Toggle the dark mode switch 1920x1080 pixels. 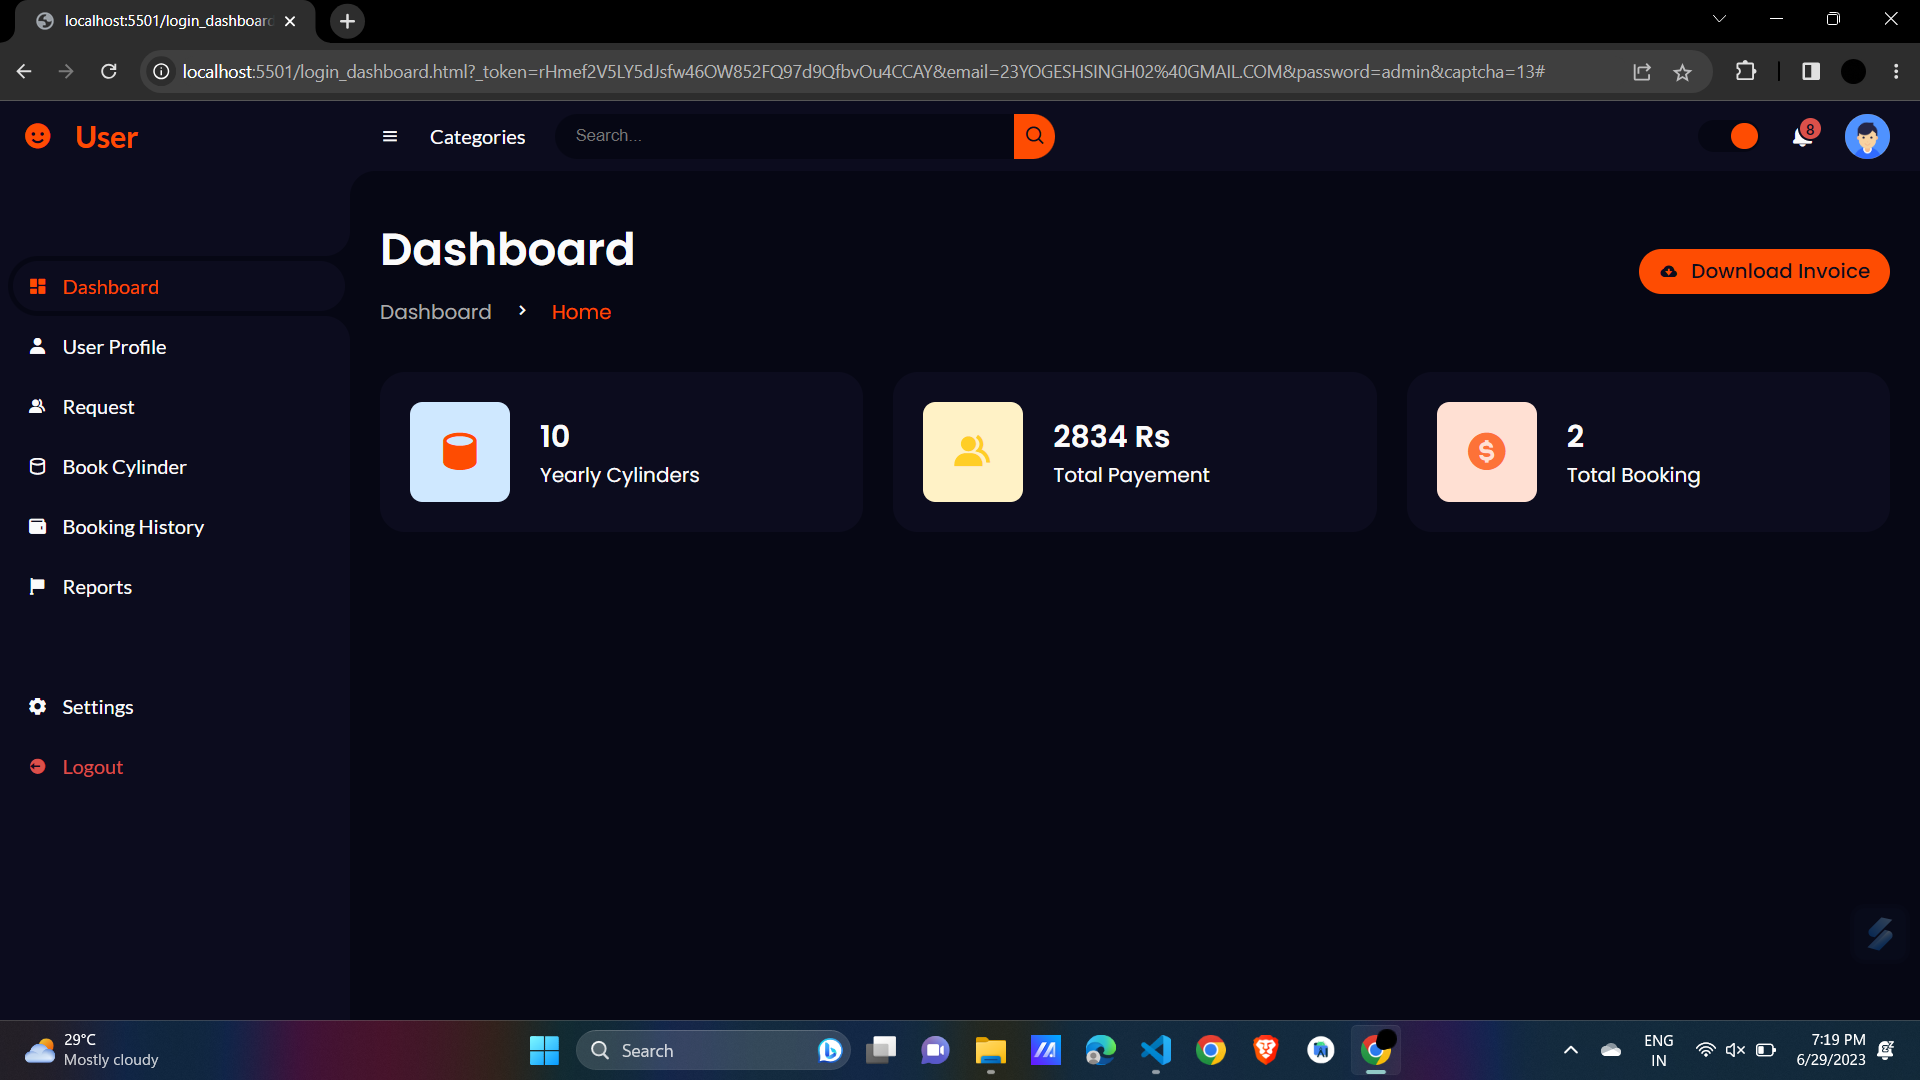(x=1730, y=136)
